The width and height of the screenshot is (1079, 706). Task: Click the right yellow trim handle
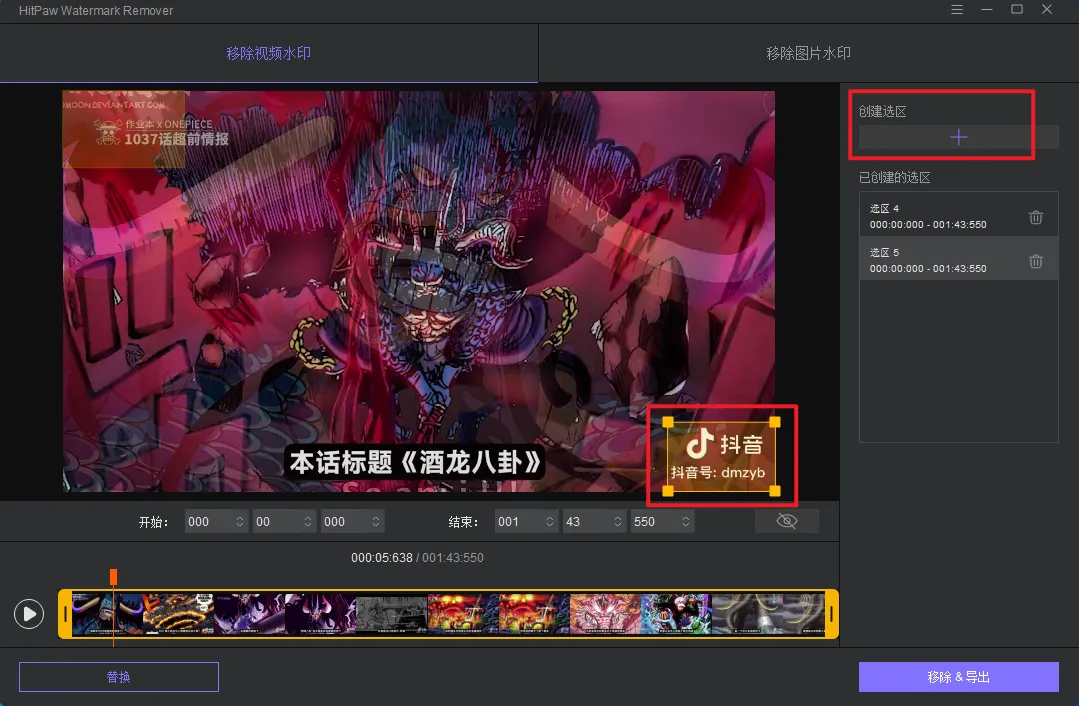(831, 613)
